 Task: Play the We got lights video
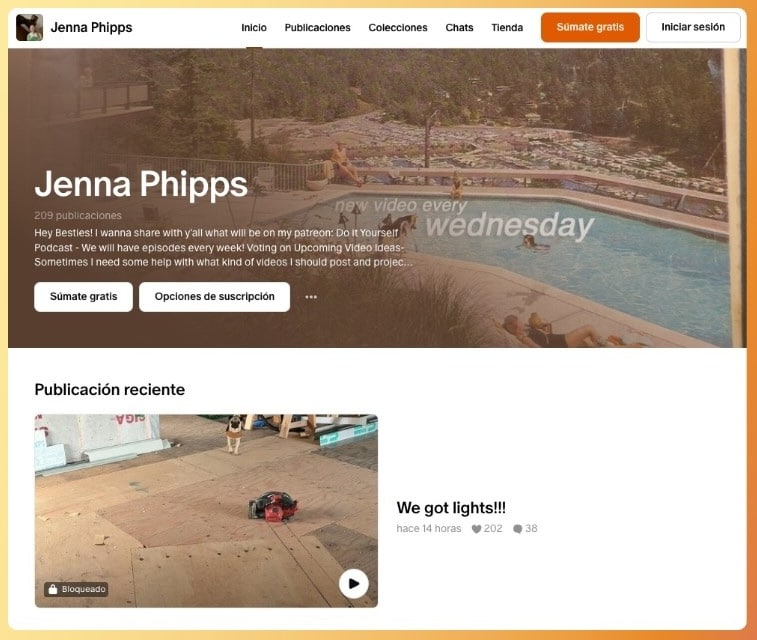(353, 584)
